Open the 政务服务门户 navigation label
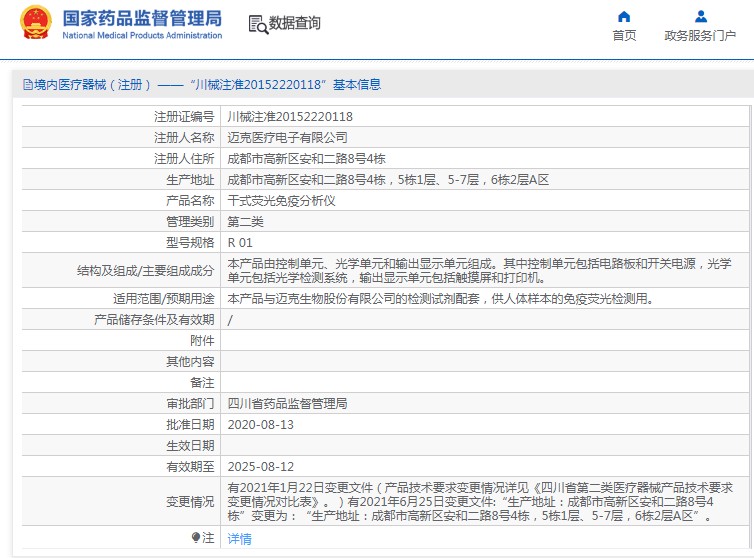 [700, 36]
